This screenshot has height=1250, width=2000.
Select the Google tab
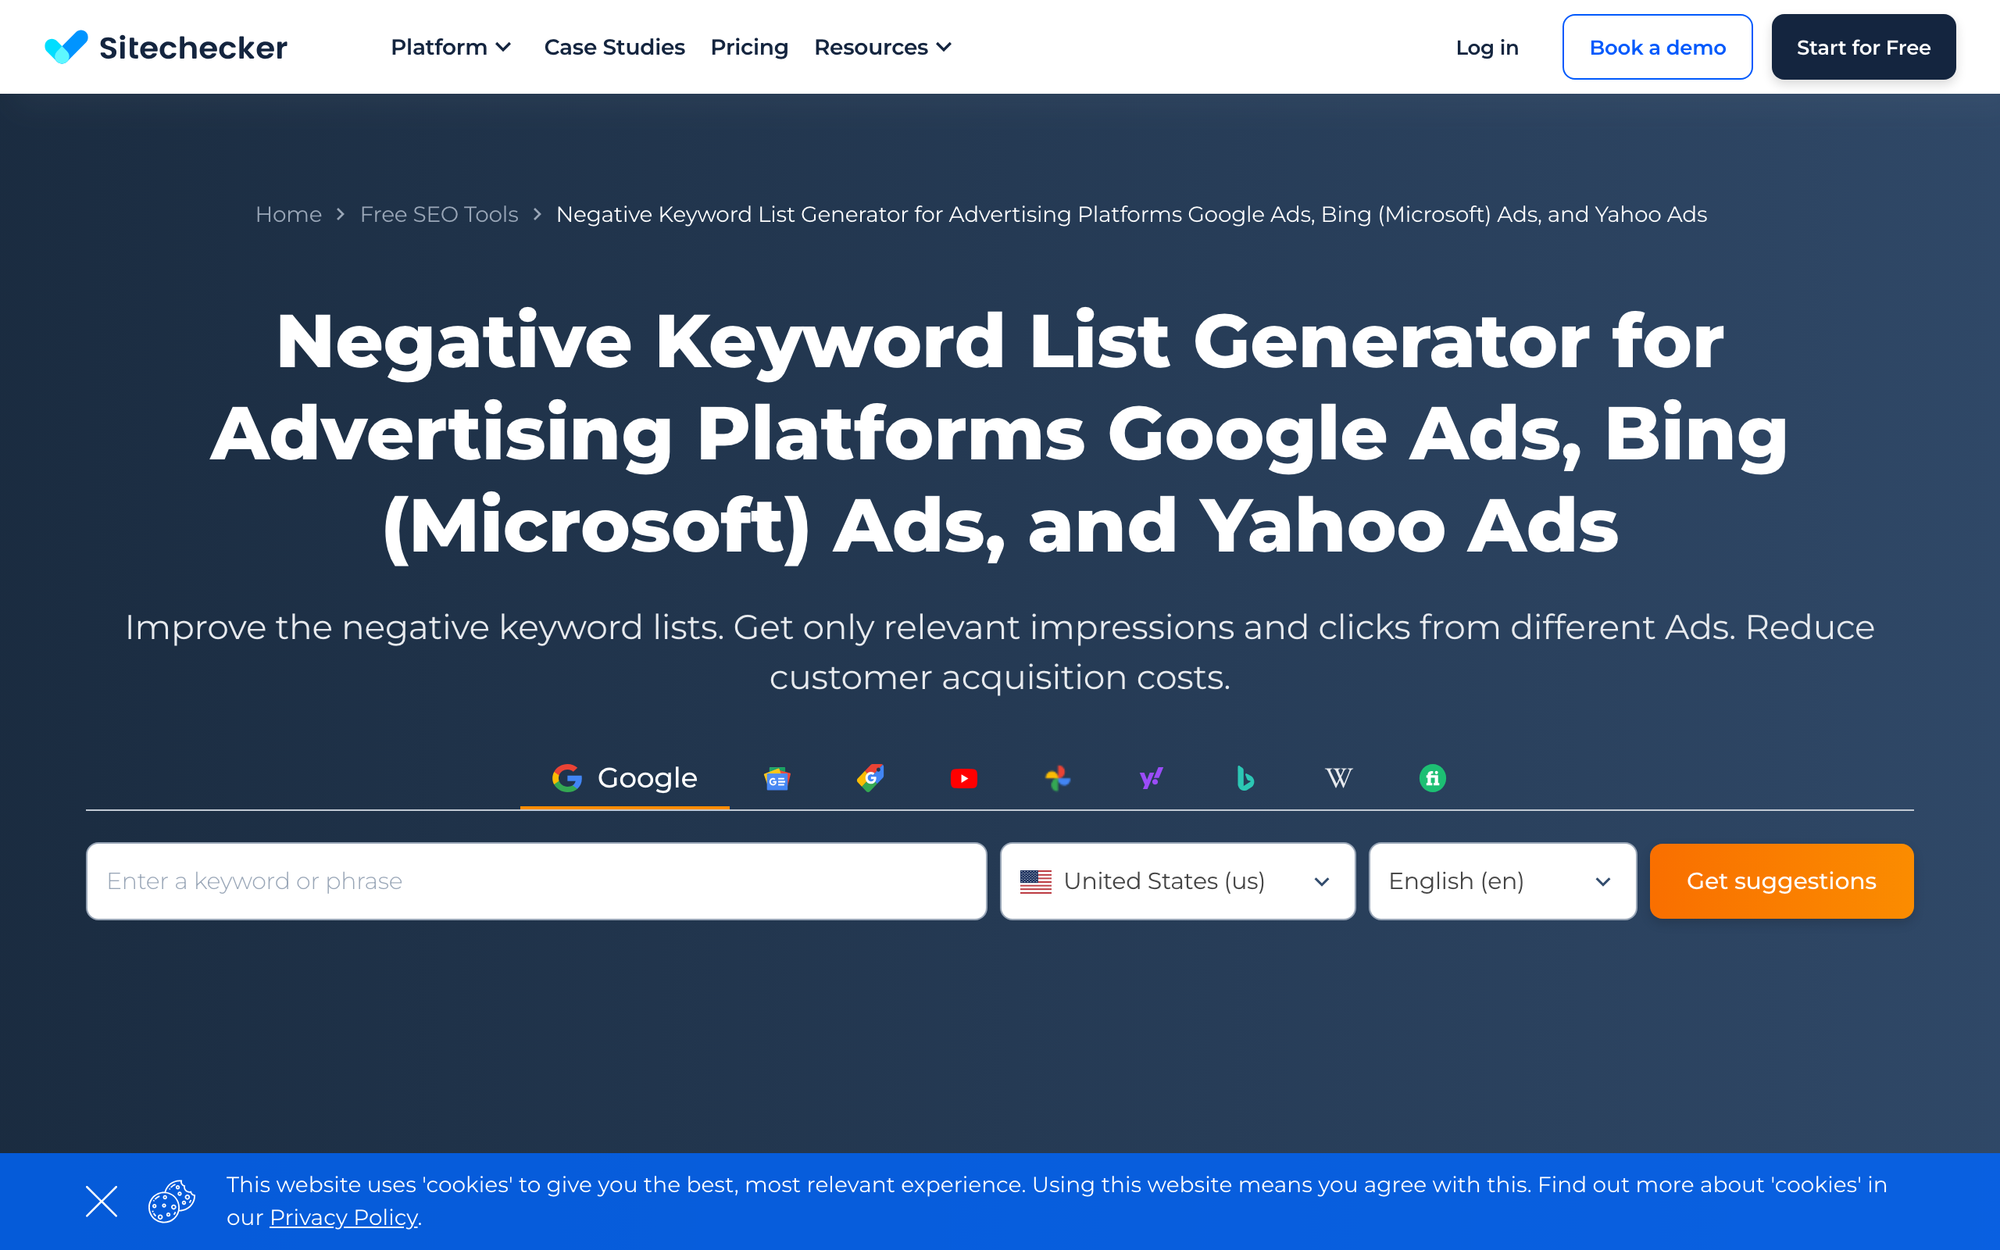(625, 778)
